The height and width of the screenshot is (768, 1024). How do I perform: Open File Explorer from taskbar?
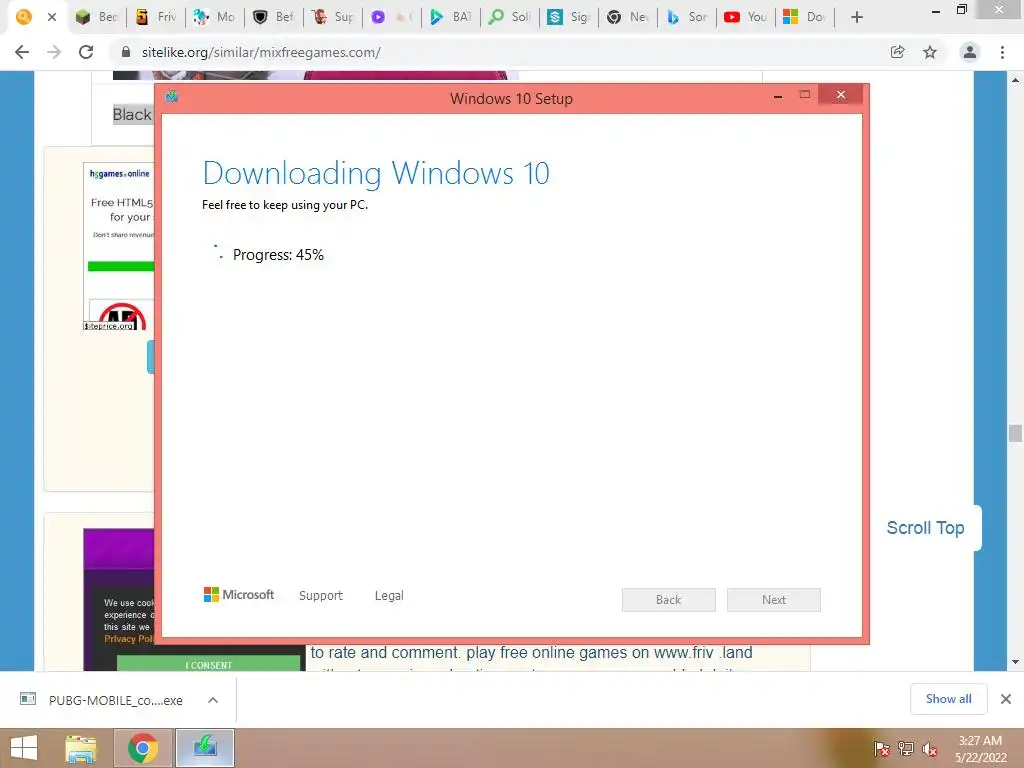81,748
